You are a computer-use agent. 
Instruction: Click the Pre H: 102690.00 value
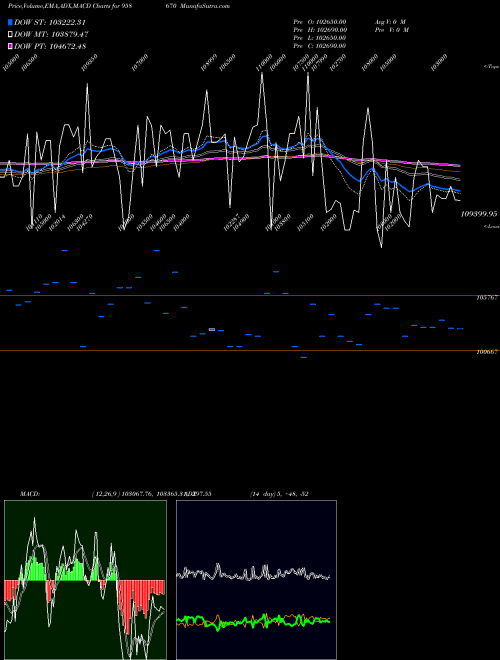click(x=320, y=30)
